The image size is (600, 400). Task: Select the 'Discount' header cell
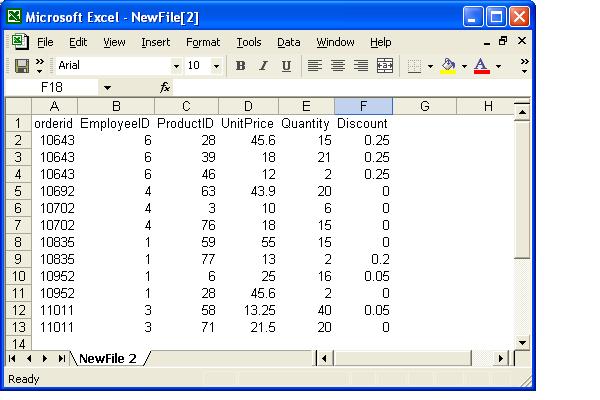click(364, 123)
